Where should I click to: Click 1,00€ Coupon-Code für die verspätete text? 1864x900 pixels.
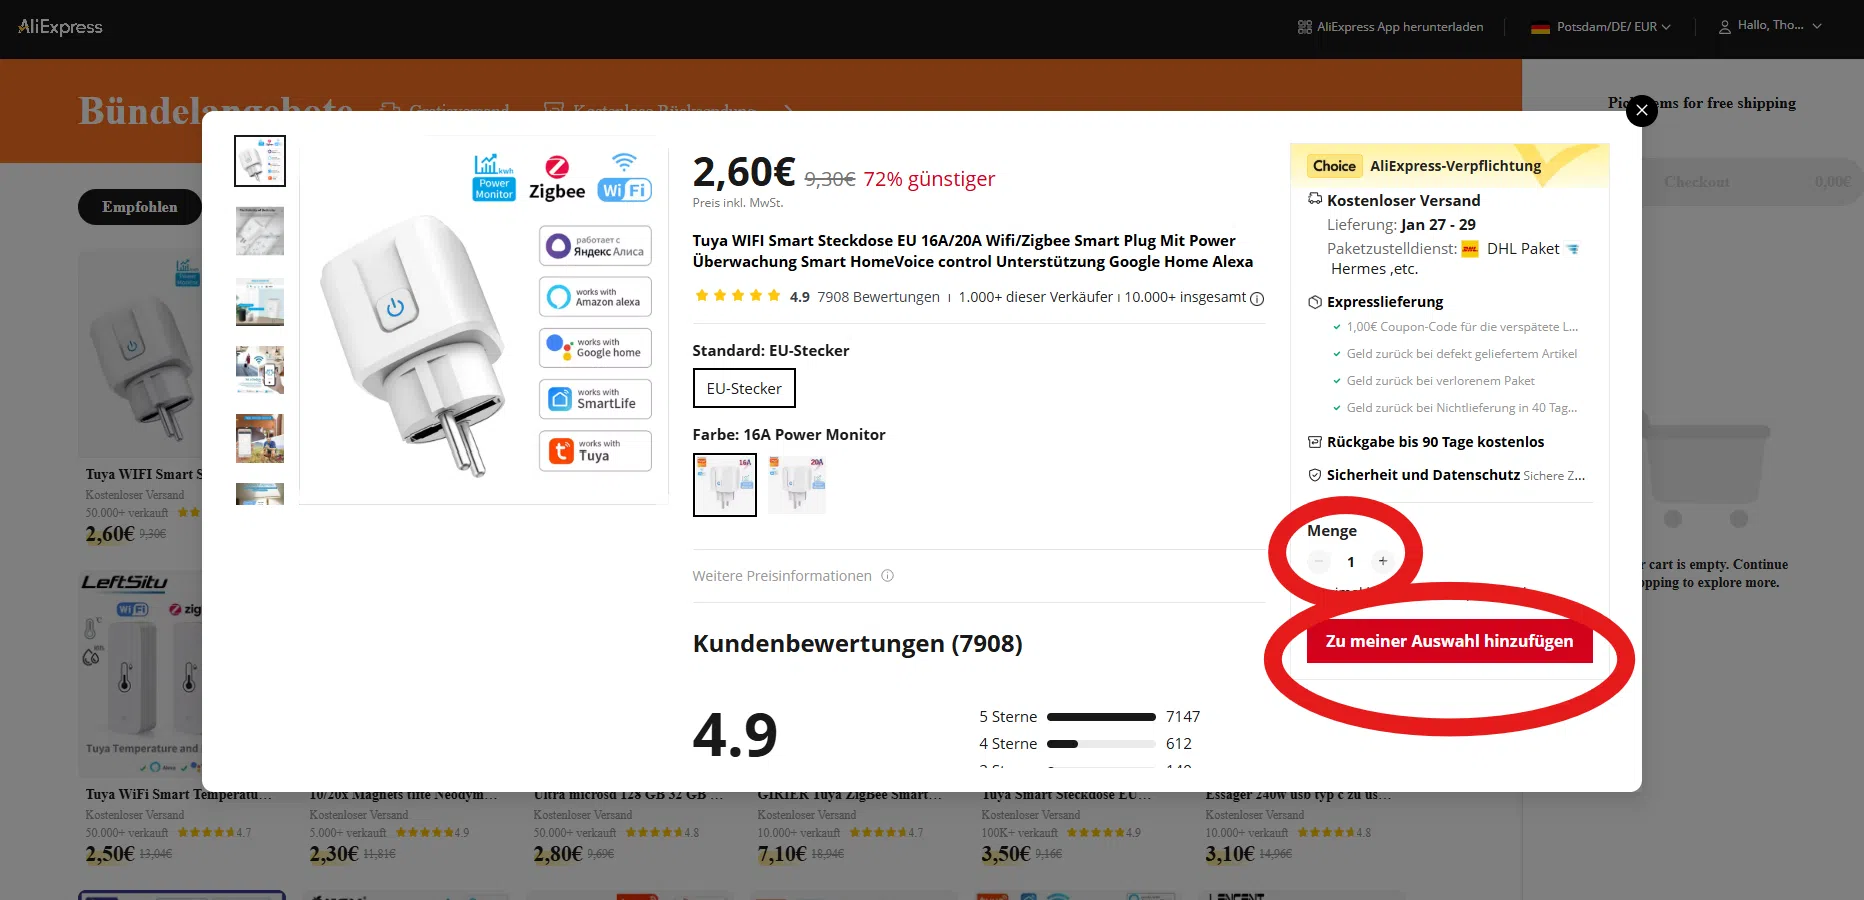click(x=1462, y=327)
